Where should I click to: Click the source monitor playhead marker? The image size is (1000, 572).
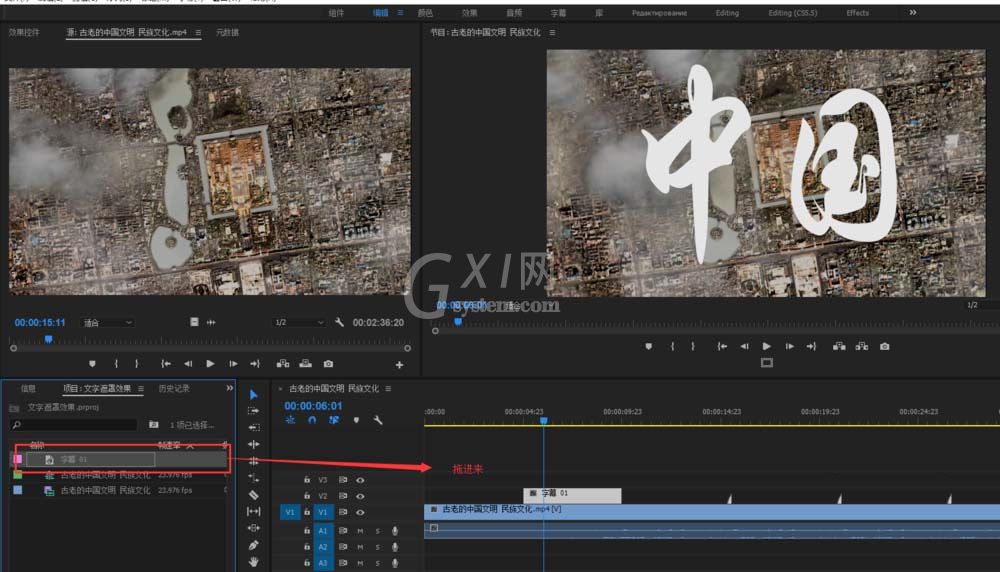(x=48, y=340)
